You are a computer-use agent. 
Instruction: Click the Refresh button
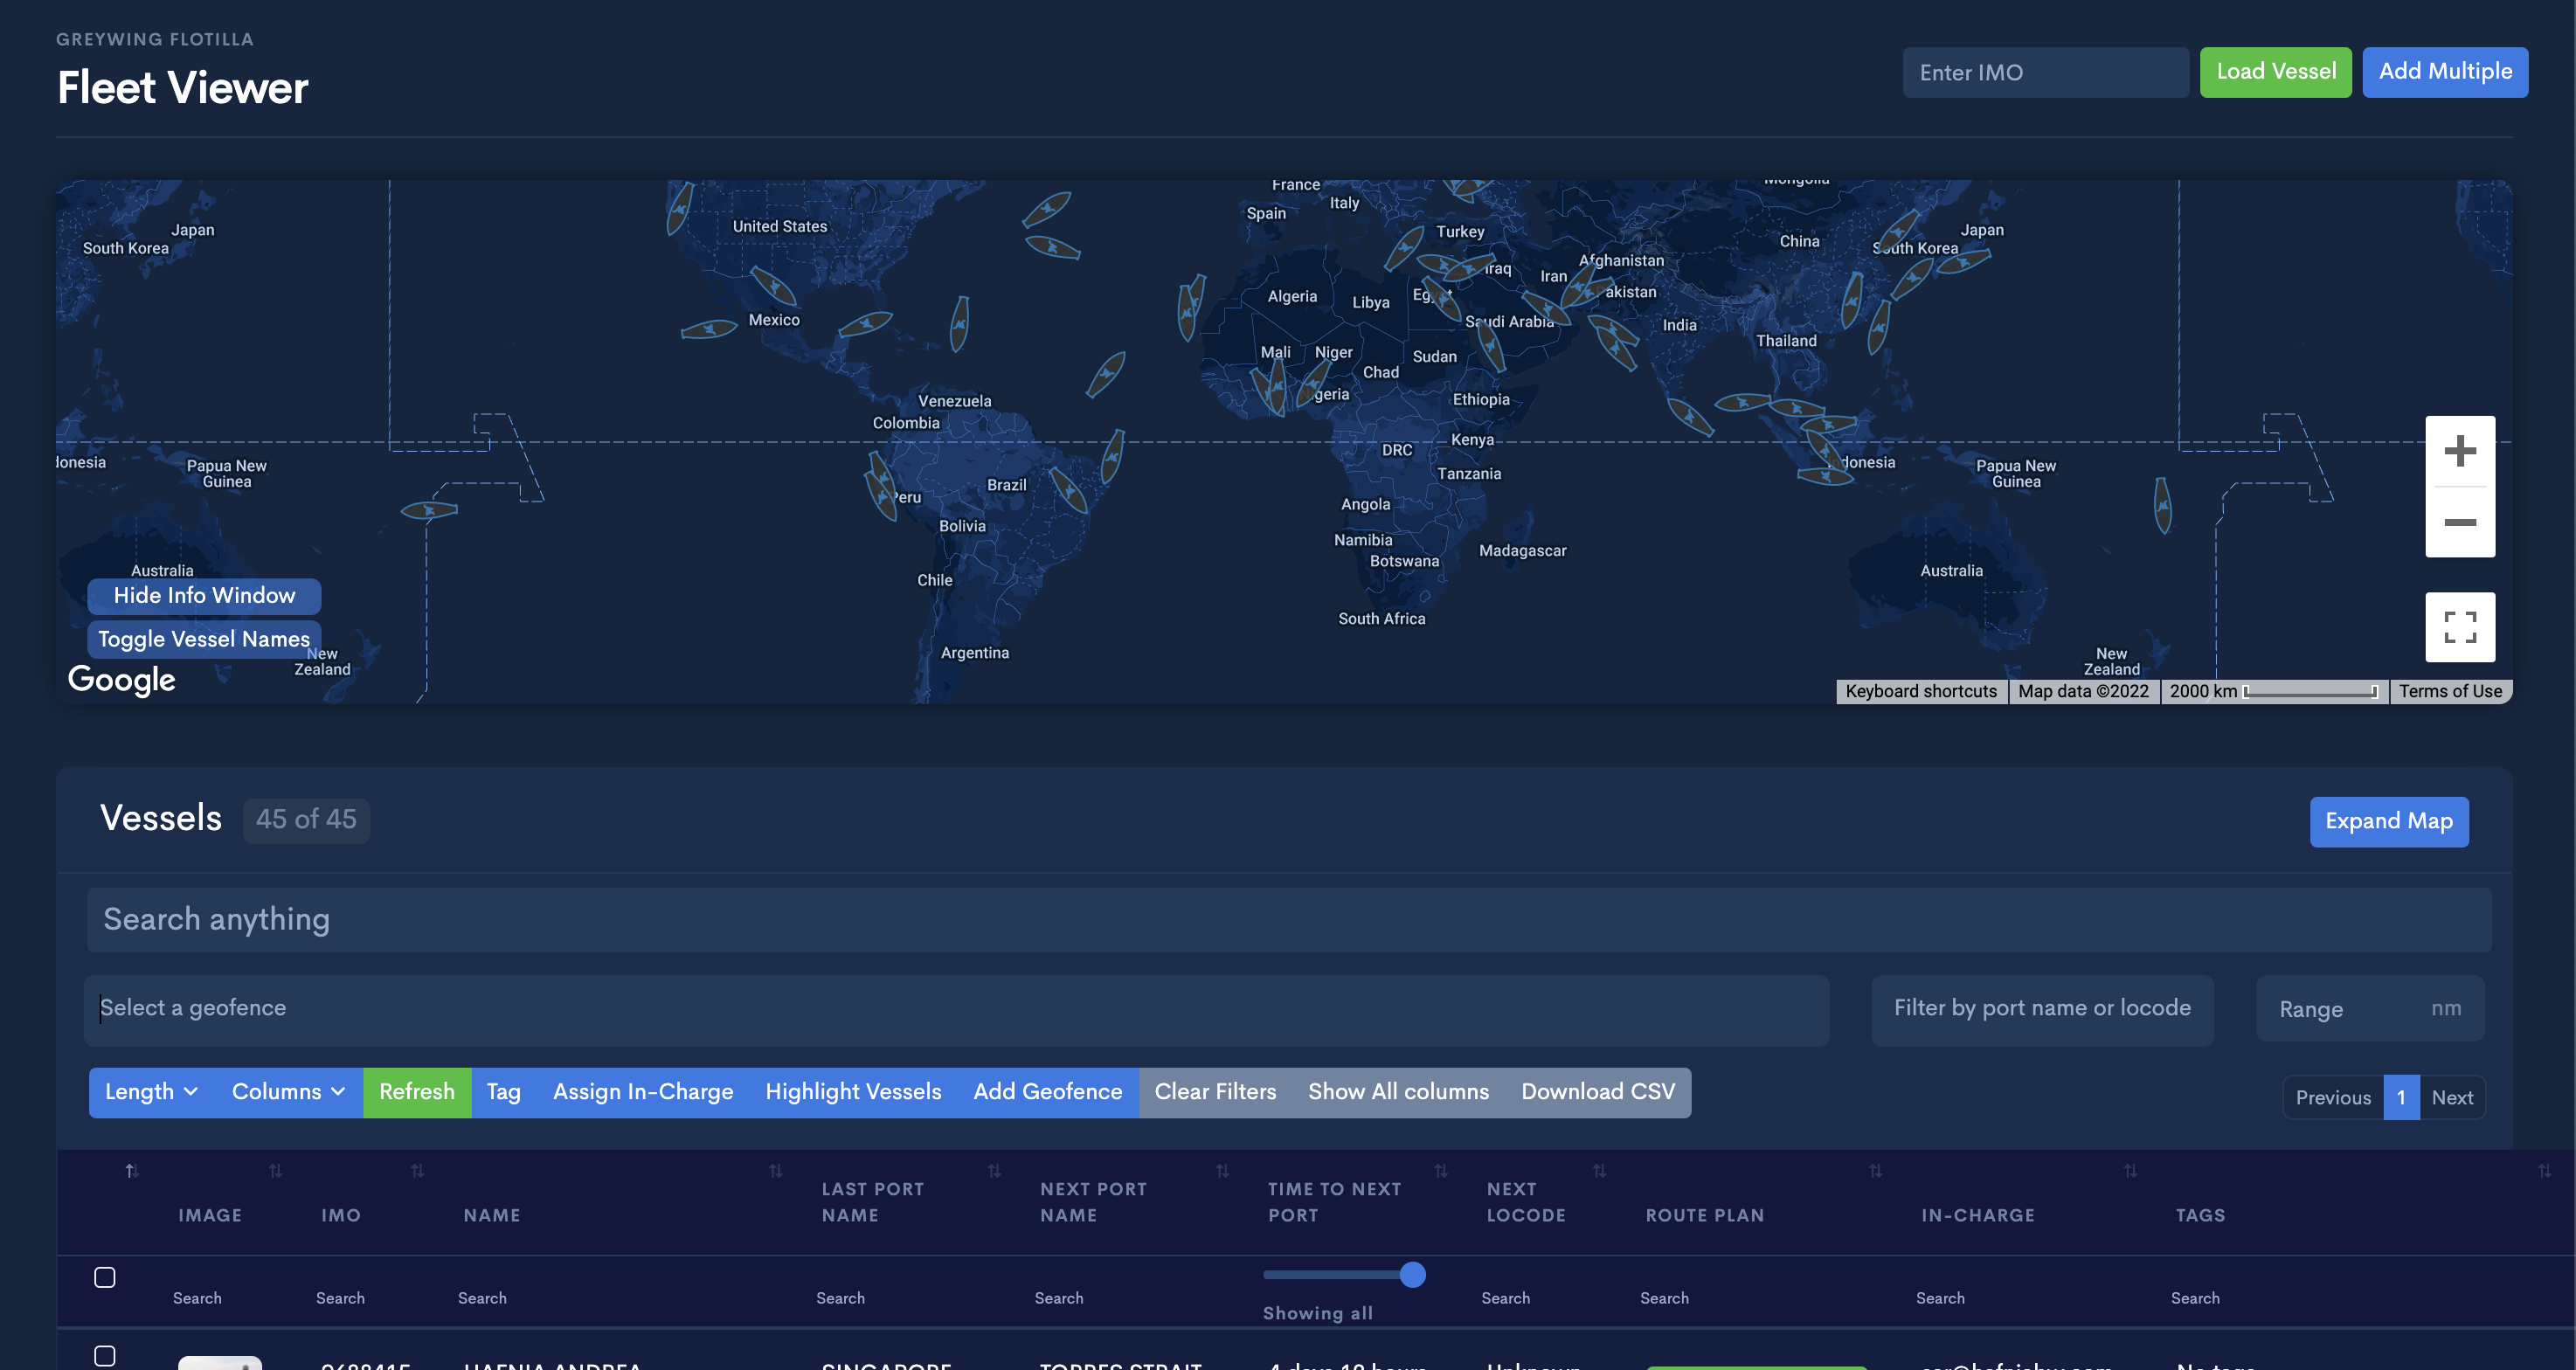pyautogui.click(x=417, y=1092)
